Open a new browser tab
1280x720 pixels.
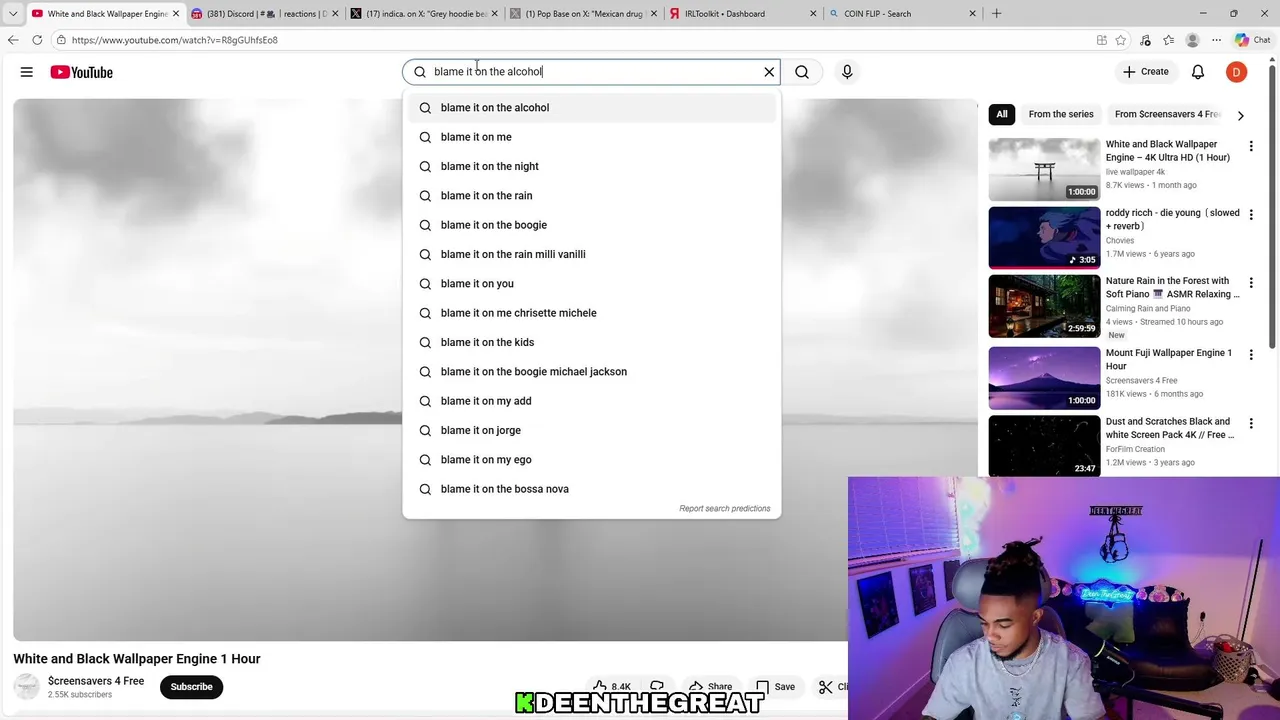pyautogui.click(x=996, y=14)
